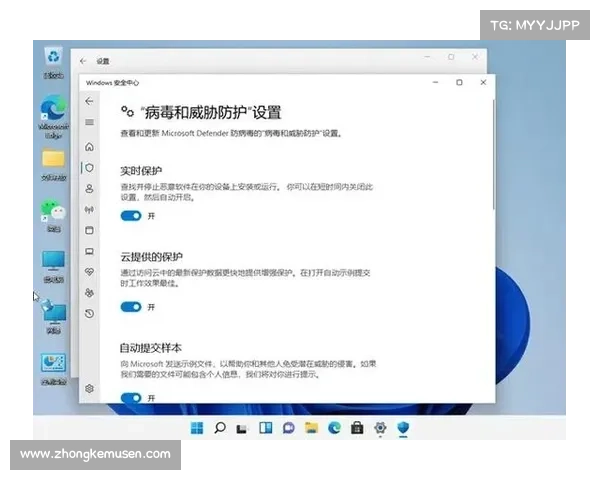This screenshot has height=480, width=600.
Task: Open Device performance & health heart icon
Action: [89, 272]
